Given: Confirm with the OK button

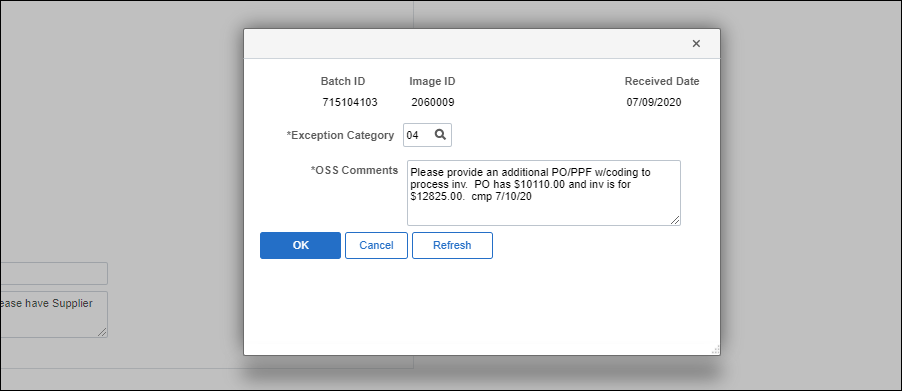Looking at the screenshot, I should (300, 246).
